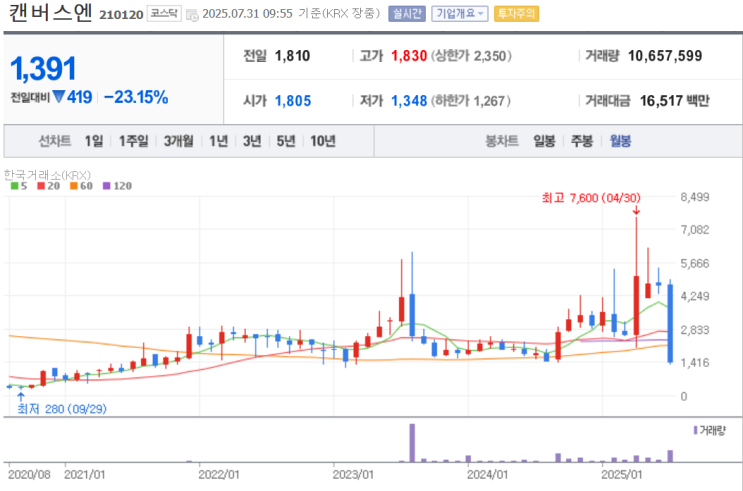Screen dimensions: 743x491
Task: Choose the 1년 chart range
Action: 218,141
